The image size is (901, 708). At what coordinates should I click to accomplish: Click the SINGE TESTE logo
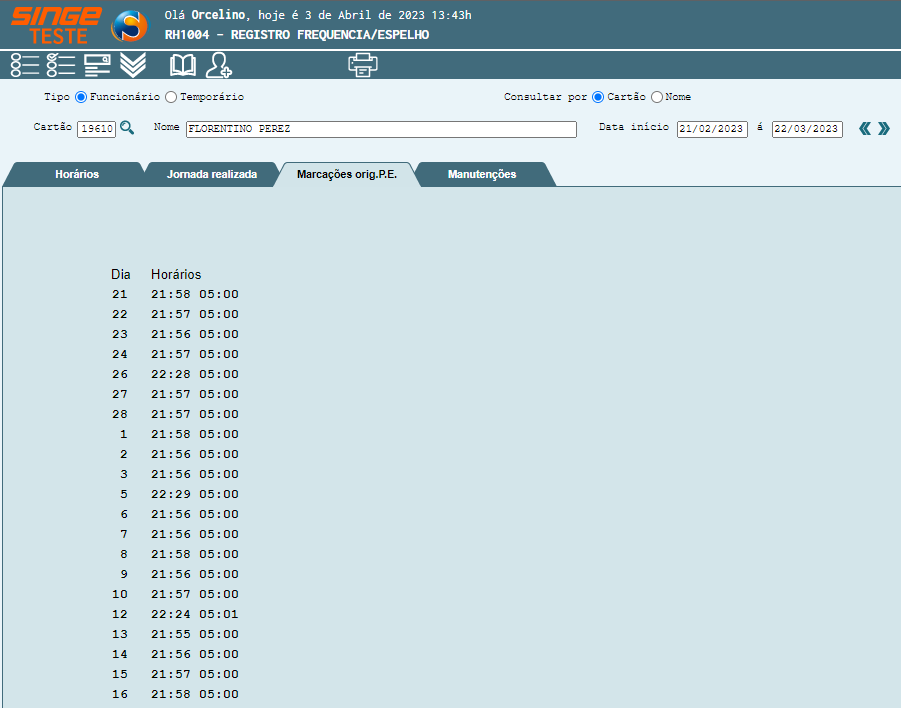[56, 25]
